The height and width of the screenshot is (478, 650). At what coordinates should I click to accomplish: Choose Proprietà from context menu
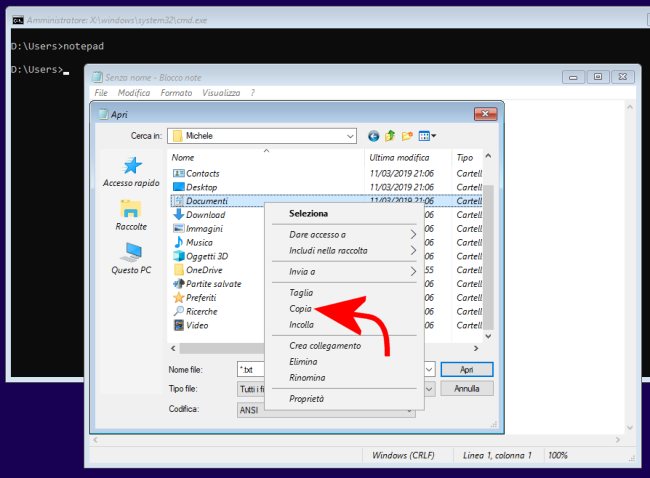coord(306,398)
